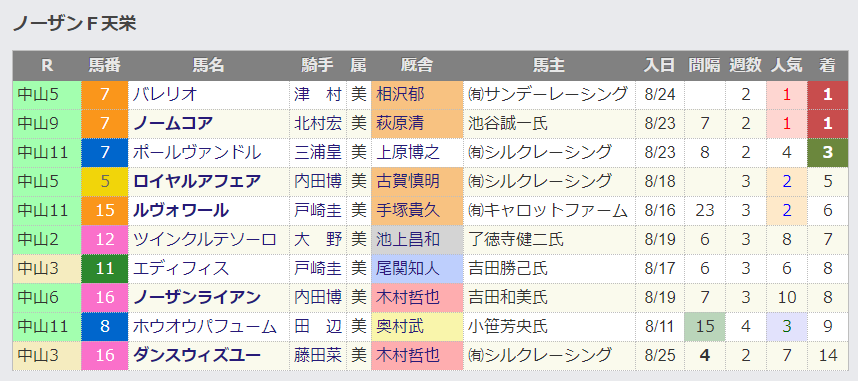Click race cell 中山2

coord(47,239)
